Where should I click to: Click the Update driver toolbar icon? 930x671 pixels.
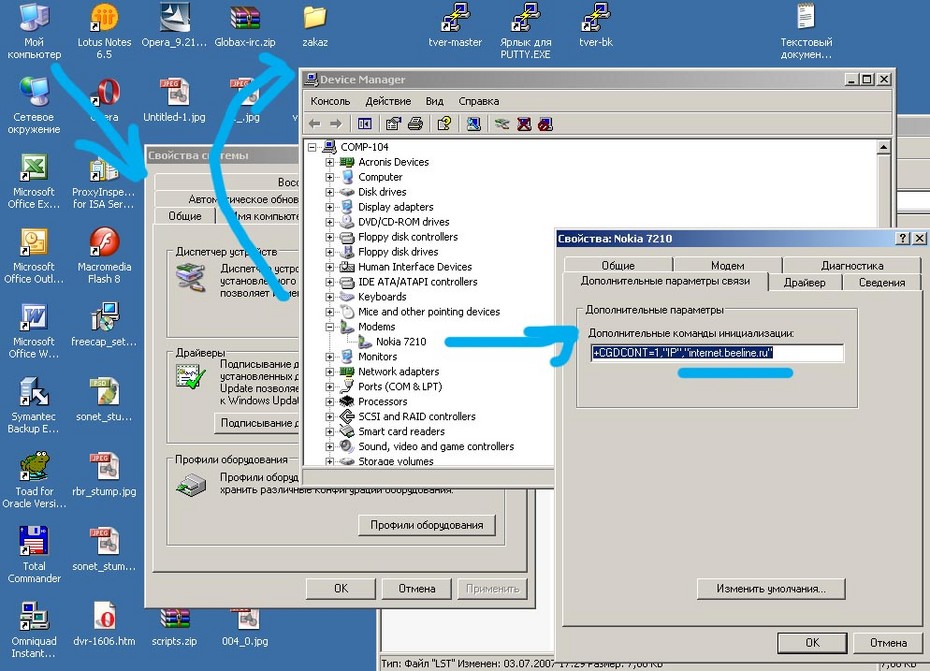[x=502, y=123]
